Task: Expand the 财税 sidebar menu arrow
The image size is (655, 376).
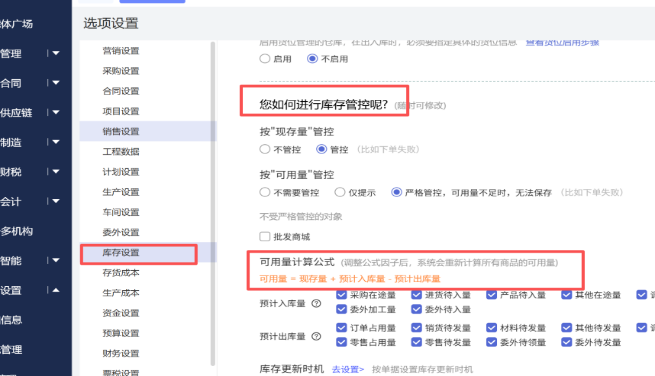Action: click(56, 171)
